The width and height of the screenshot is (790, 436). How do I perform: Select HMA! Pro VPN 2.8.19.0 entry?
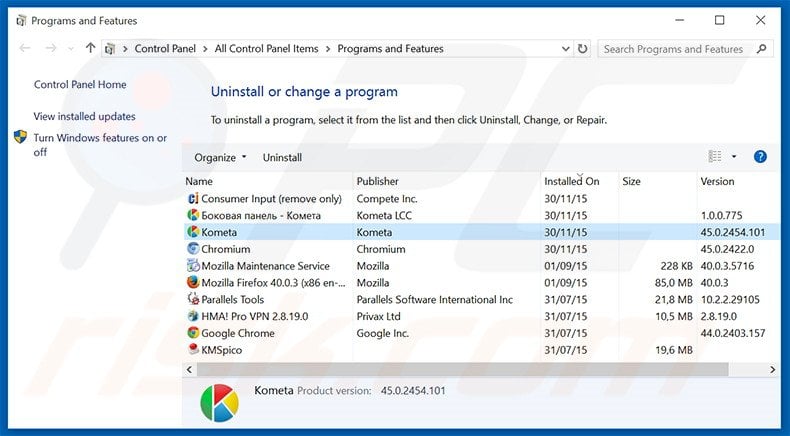pyautogui.click(x=255, y=317)
